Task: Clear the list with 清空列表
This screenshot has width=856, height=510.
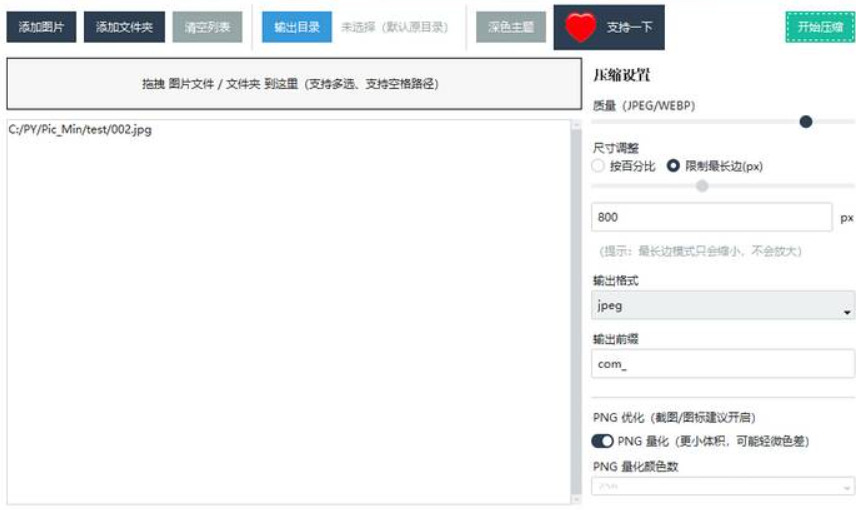Action: (x=207, y=27)
